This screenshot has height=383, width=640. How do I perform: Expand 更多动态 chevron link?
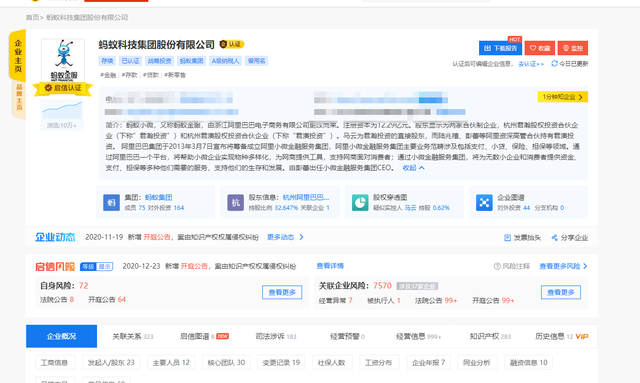coord(285,237)
